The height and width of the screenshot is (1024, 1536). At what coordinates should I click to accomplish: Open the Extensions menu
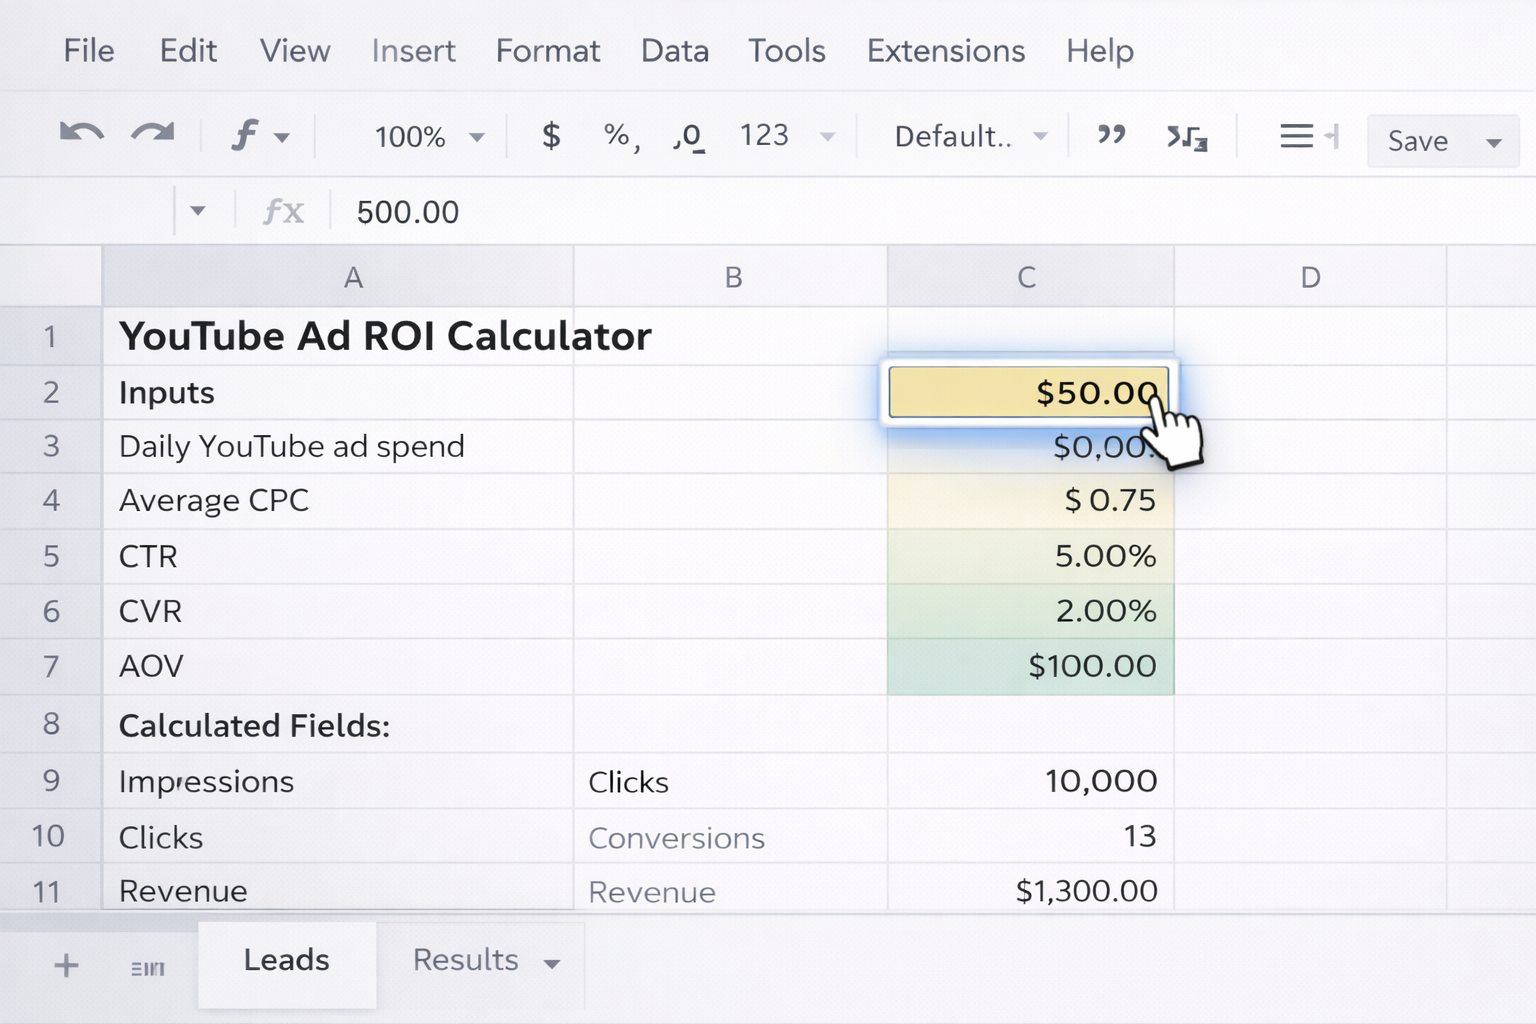pos(946,51)
